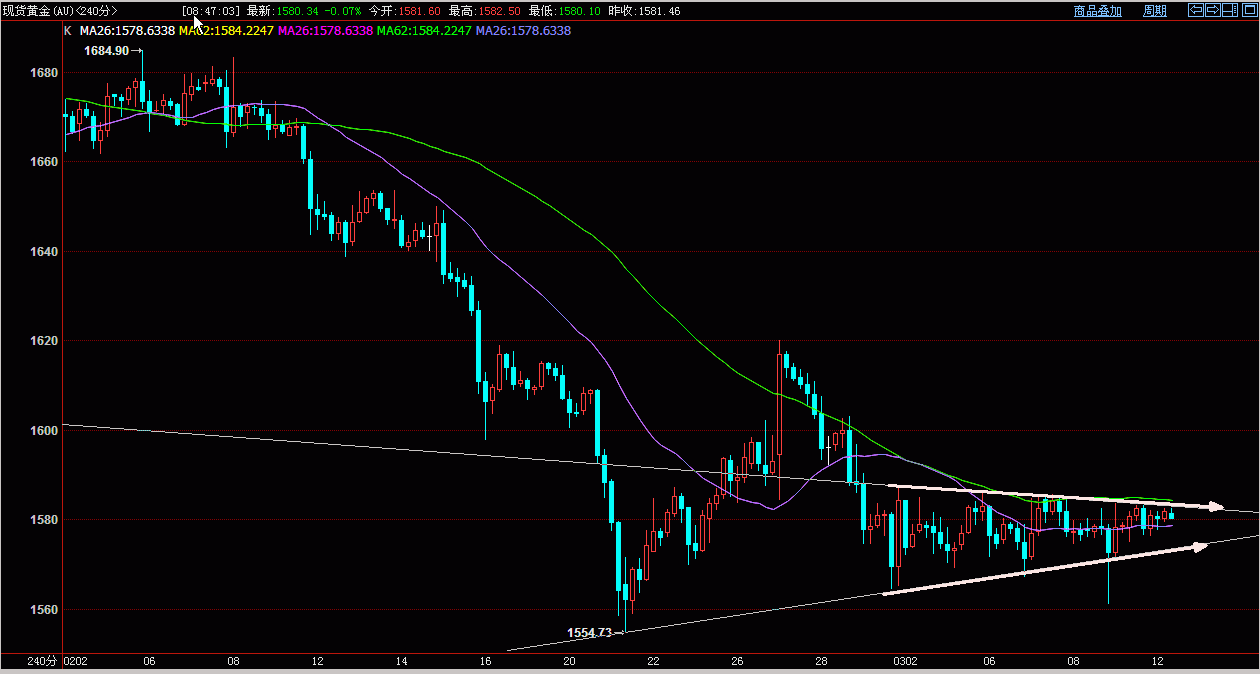Click the forward arrow icon in header
Image resolution: width=1260 pixels, height=674 pixels.
(x=1213, y=10)
